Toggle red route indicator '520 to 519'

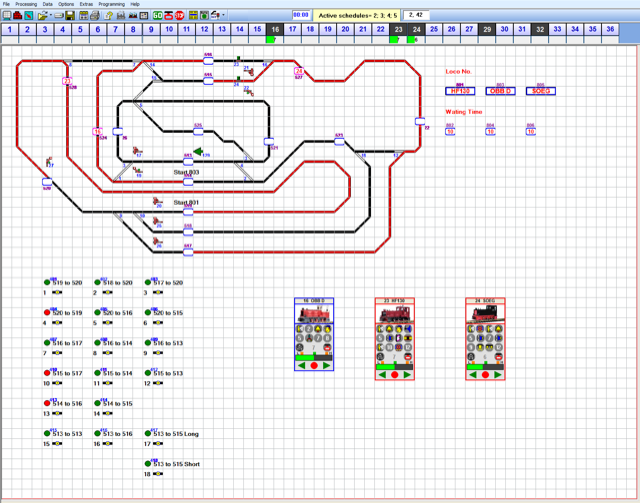pos(47,313)
